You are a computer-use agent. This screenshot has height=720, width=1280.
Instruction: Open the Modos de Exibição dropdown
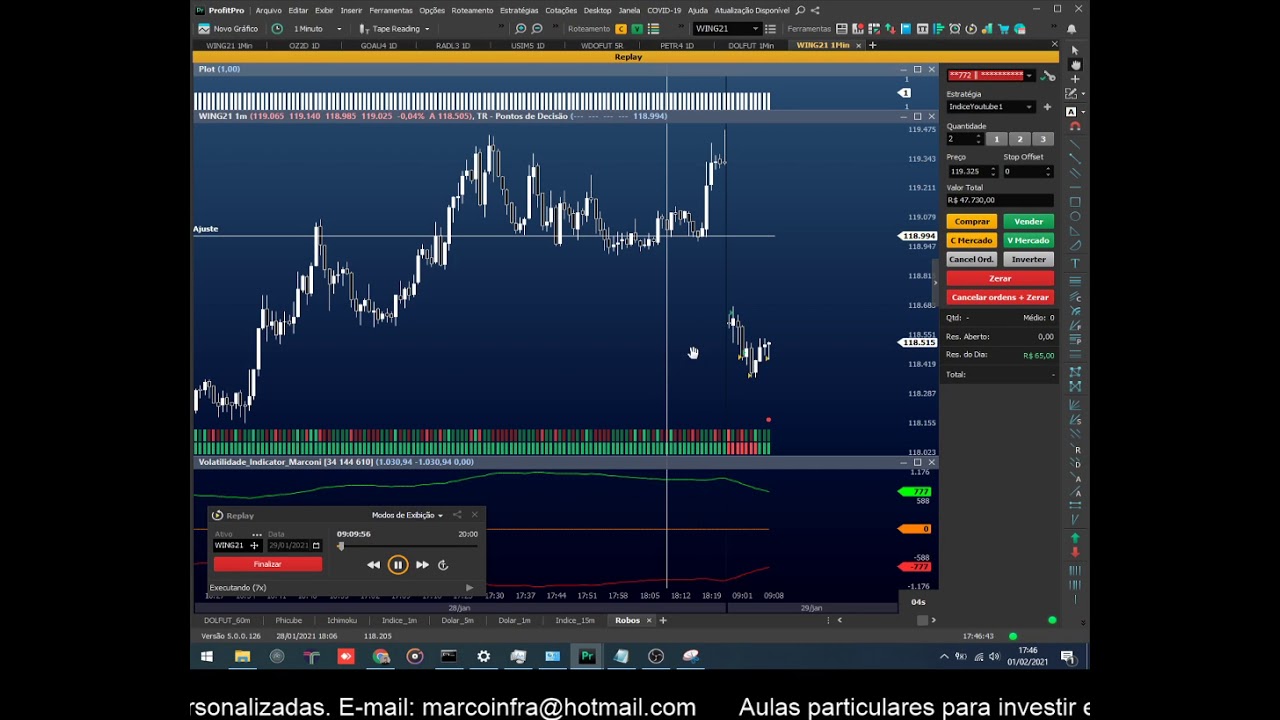[407, 515]
